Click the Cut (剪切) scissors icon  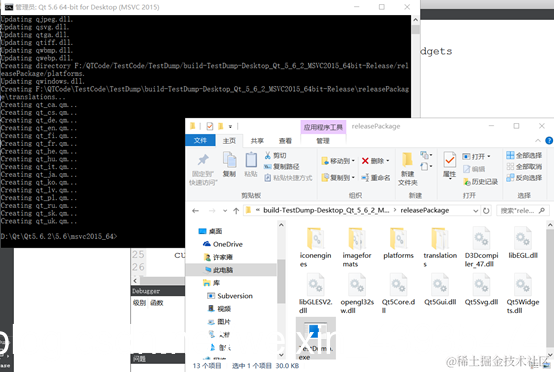coord(267,155)
